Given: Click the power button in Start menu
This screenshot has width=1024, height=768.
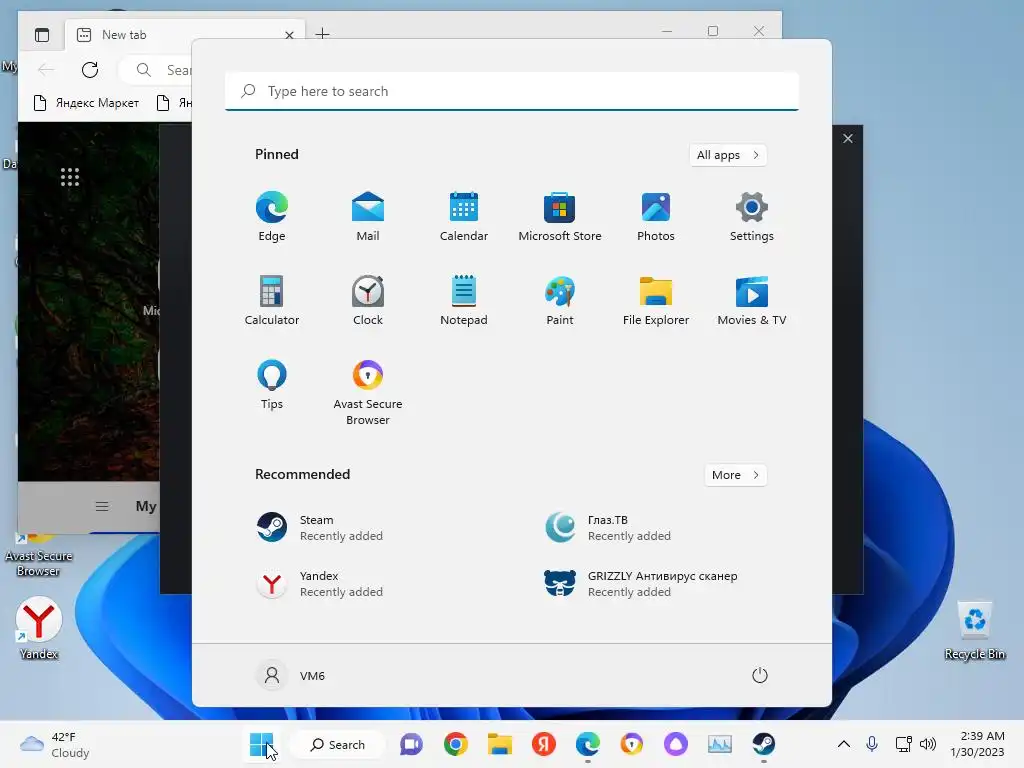Looking at the screenshot, I should (x=760, y=675).
